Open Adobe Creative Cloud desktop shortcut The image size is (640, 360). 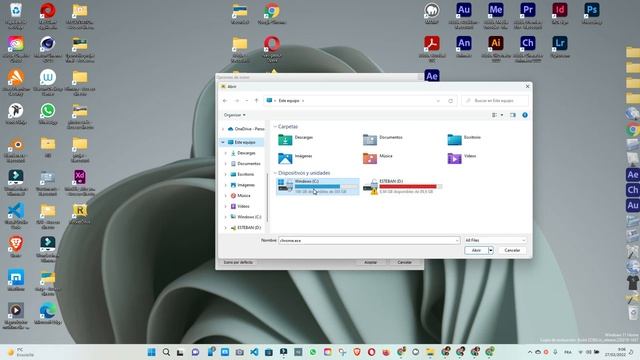[x=16, y=49]
